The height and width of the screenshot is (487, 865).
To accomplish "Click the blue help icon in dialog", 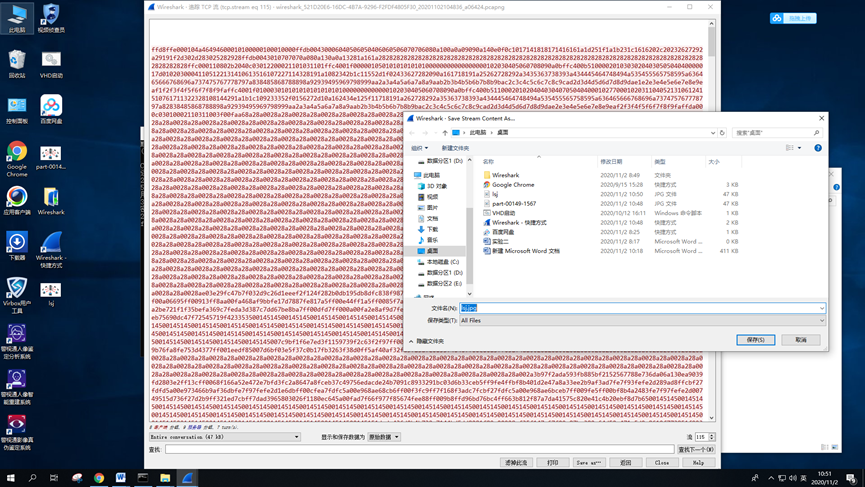I will (818, 148).
